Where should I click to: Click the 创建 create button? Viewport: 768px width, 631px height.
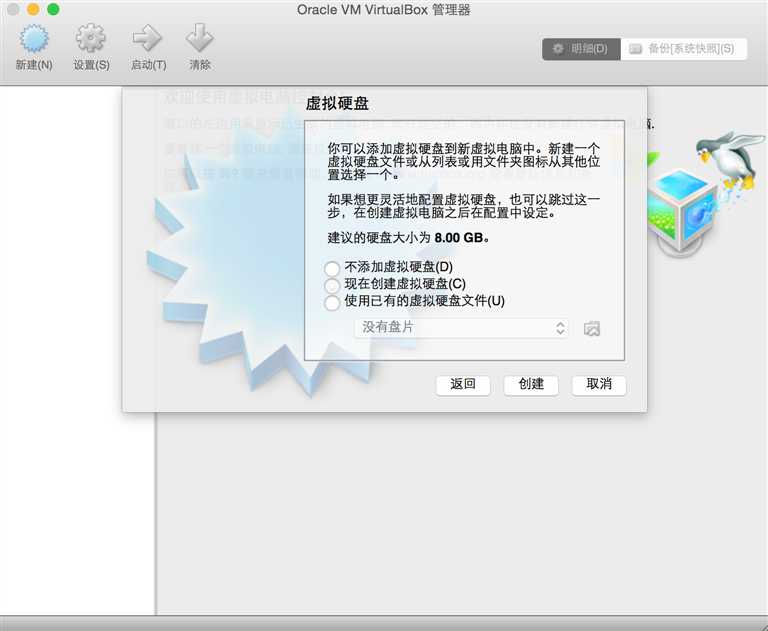point(531,385)
